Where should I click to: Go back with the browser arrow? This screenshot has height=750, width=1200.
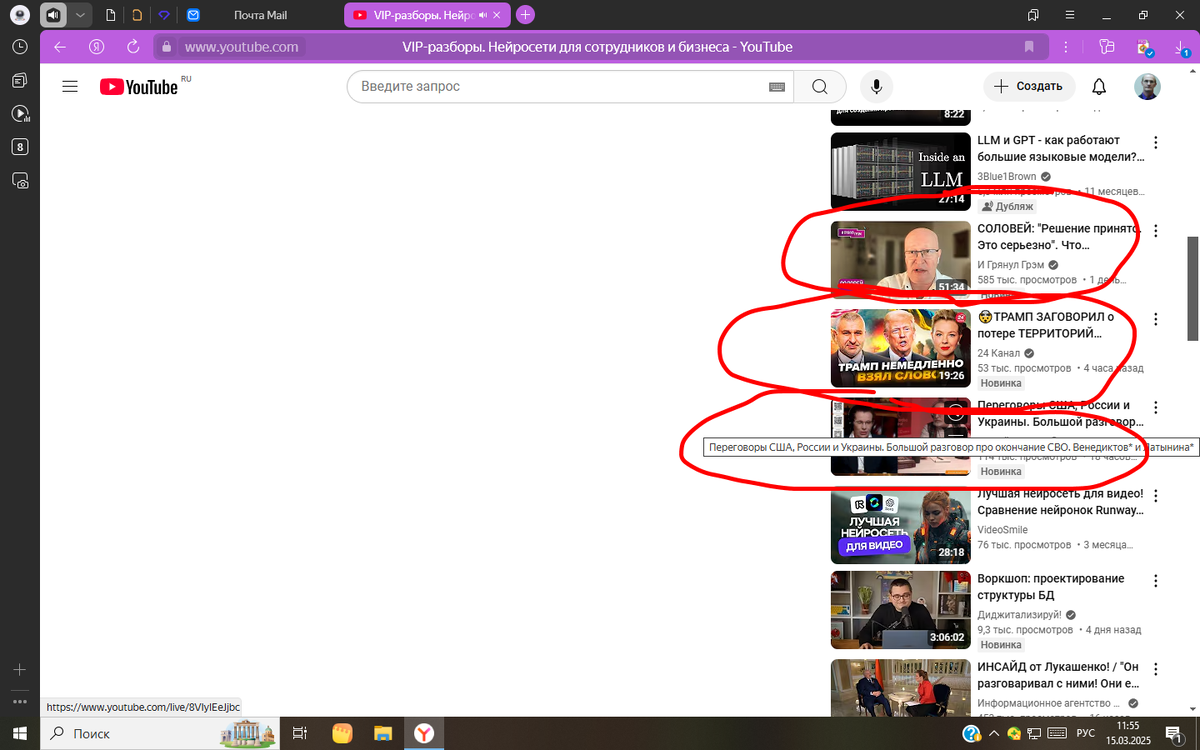click(x=60, y=47)
